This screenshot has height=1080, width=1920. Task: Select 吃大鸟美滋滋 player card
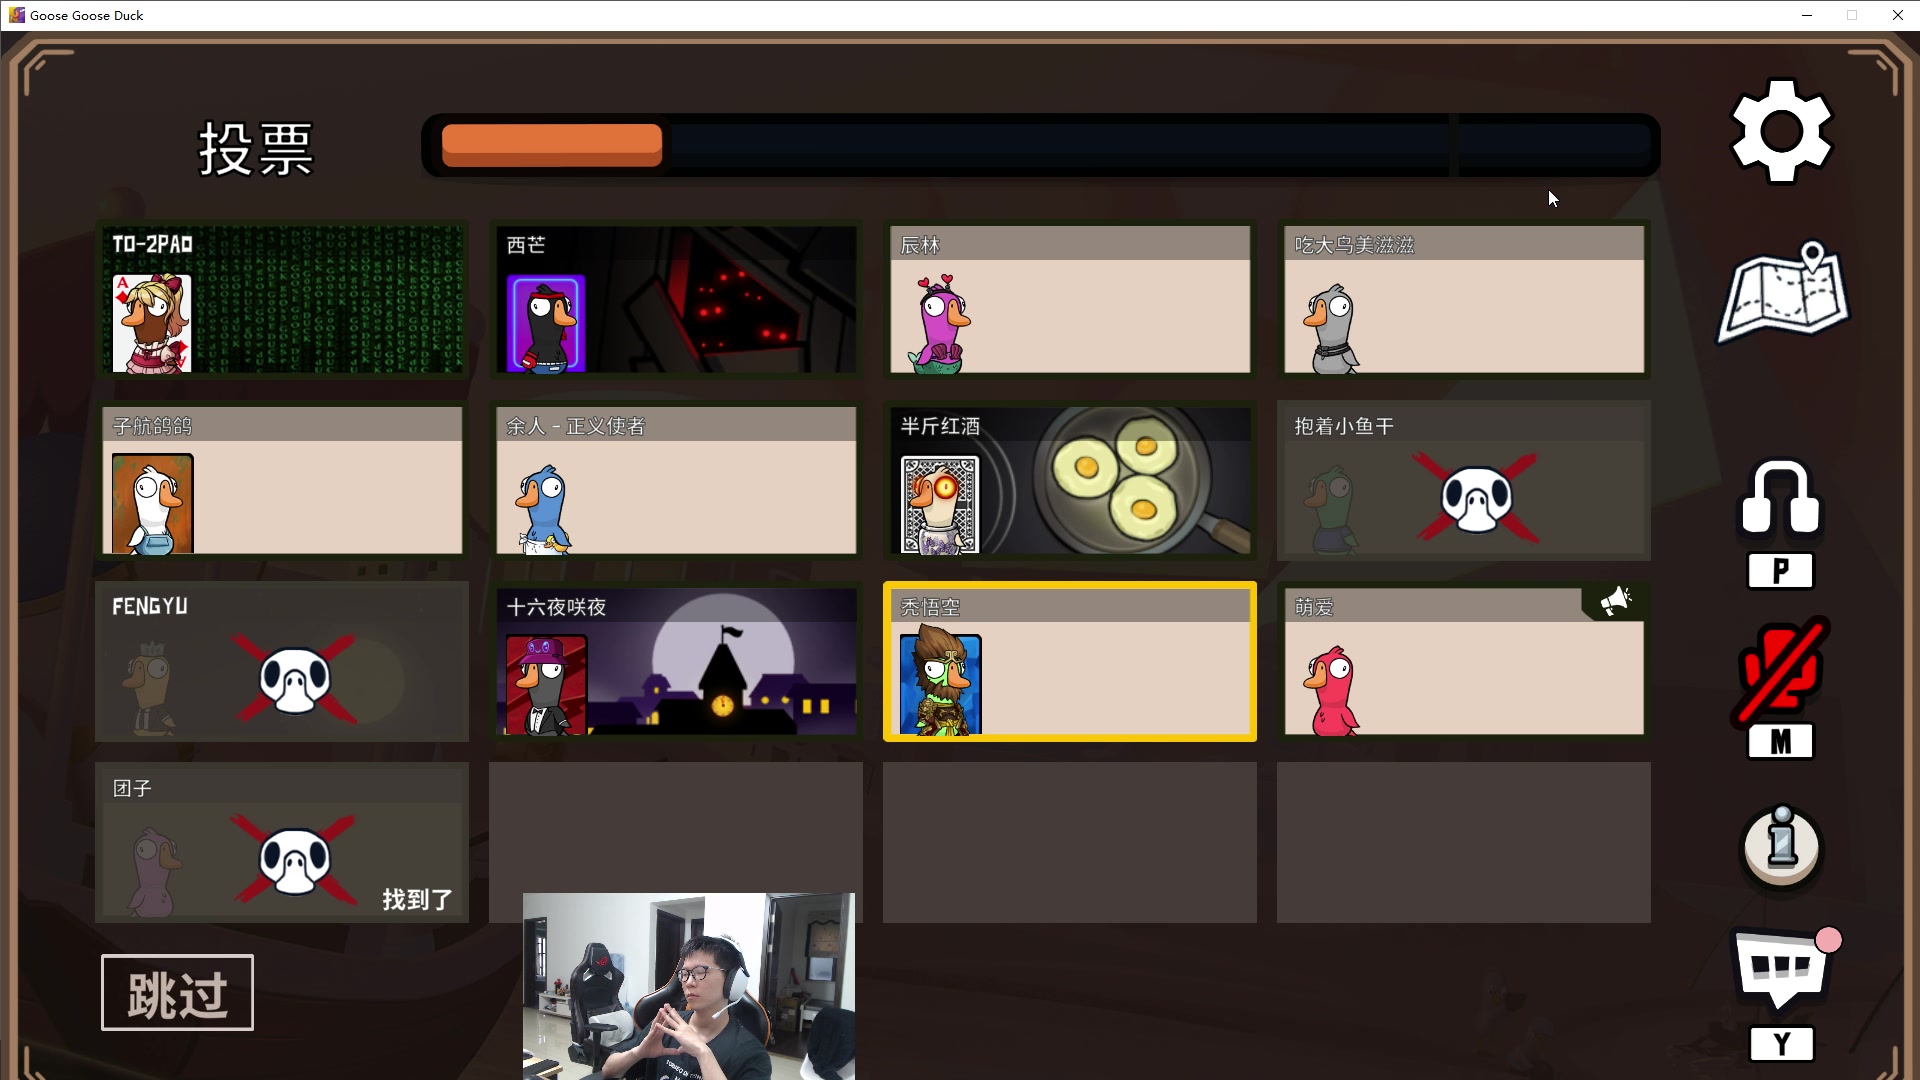click(x=1464, y=300)
